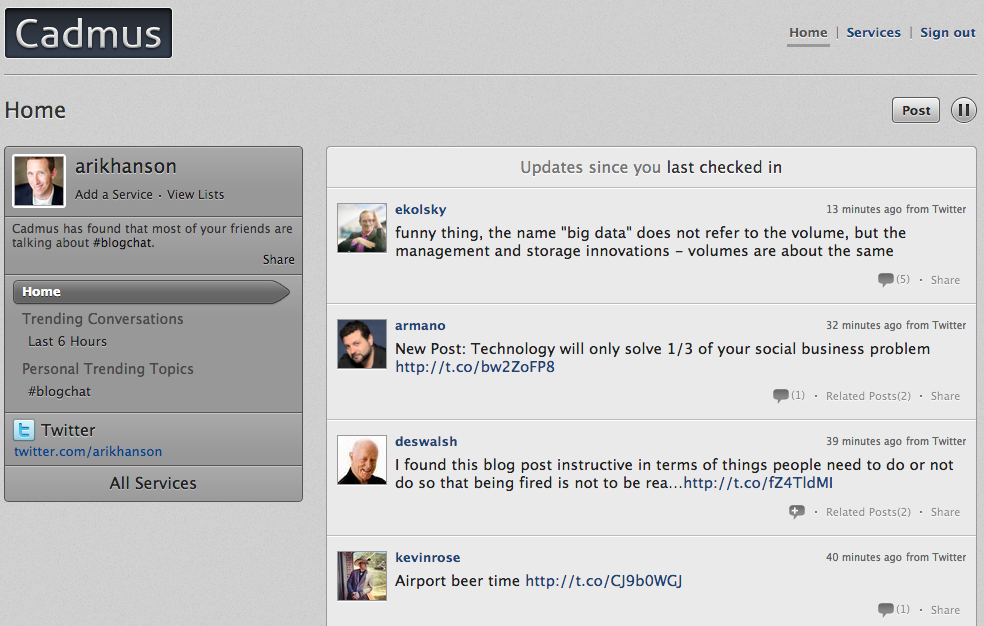984x626 pixels.
Task: Share armano's post
Action: 945,396
